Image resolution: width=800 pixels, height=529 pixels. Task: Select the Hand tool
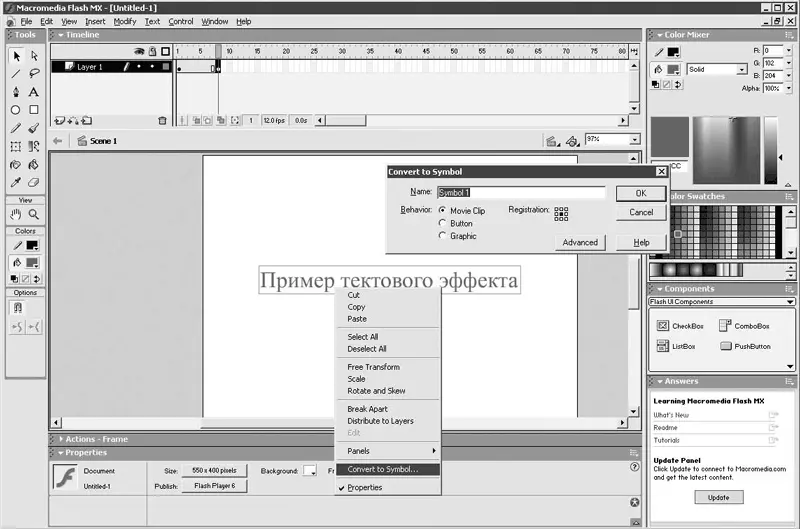tap(16, 214)
